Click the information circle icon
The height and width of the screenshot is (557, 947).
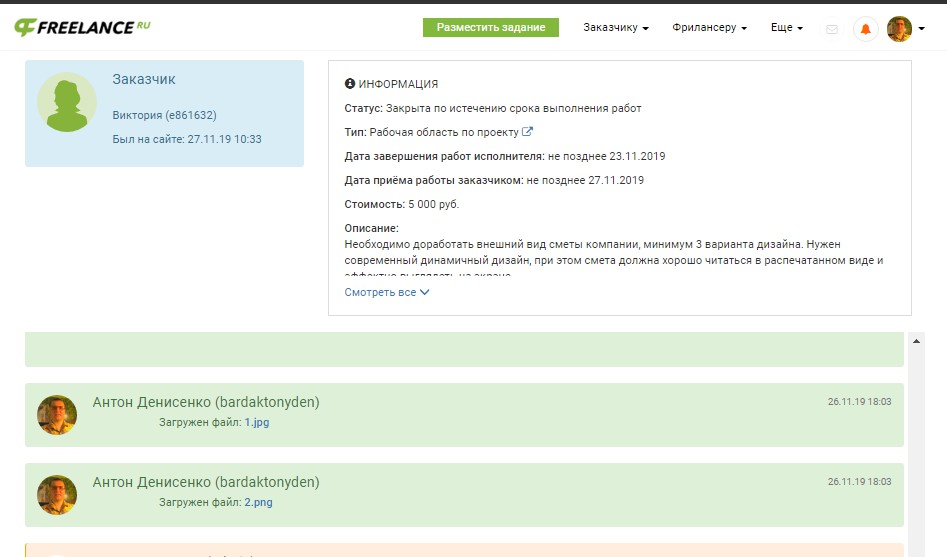[x=350, y=83]
